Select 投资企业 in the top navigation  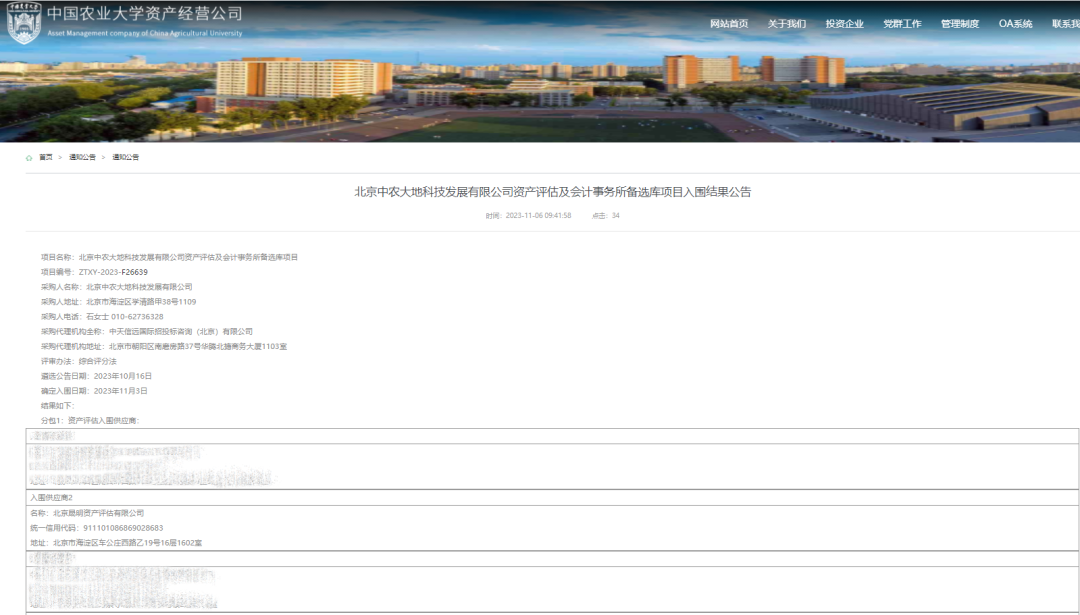pos(844,24)
